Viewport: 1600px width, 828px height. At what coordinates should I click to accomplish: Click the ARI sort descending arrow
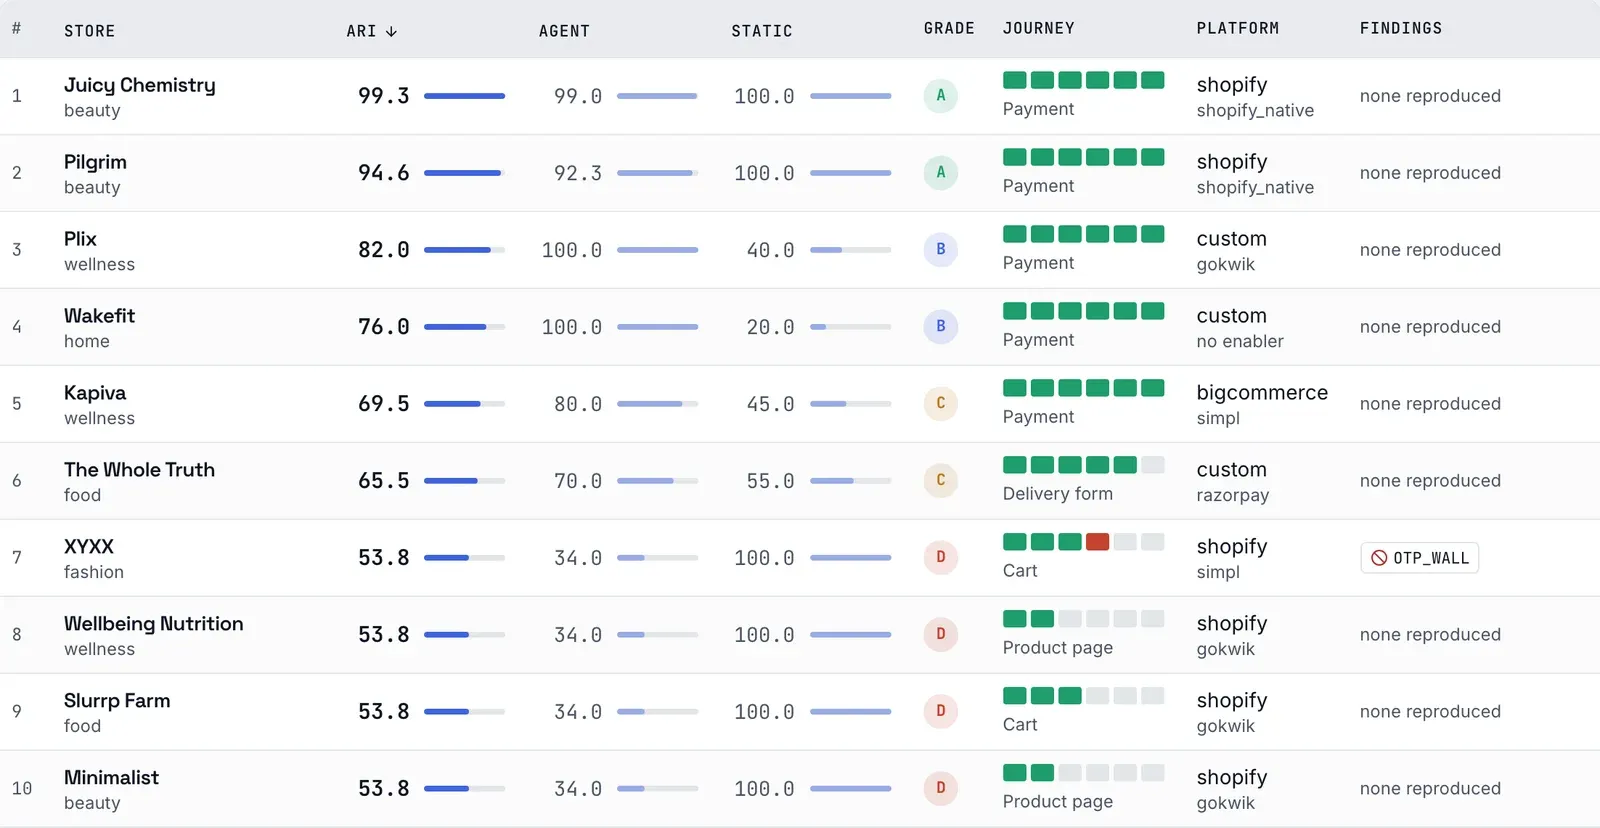391,32
